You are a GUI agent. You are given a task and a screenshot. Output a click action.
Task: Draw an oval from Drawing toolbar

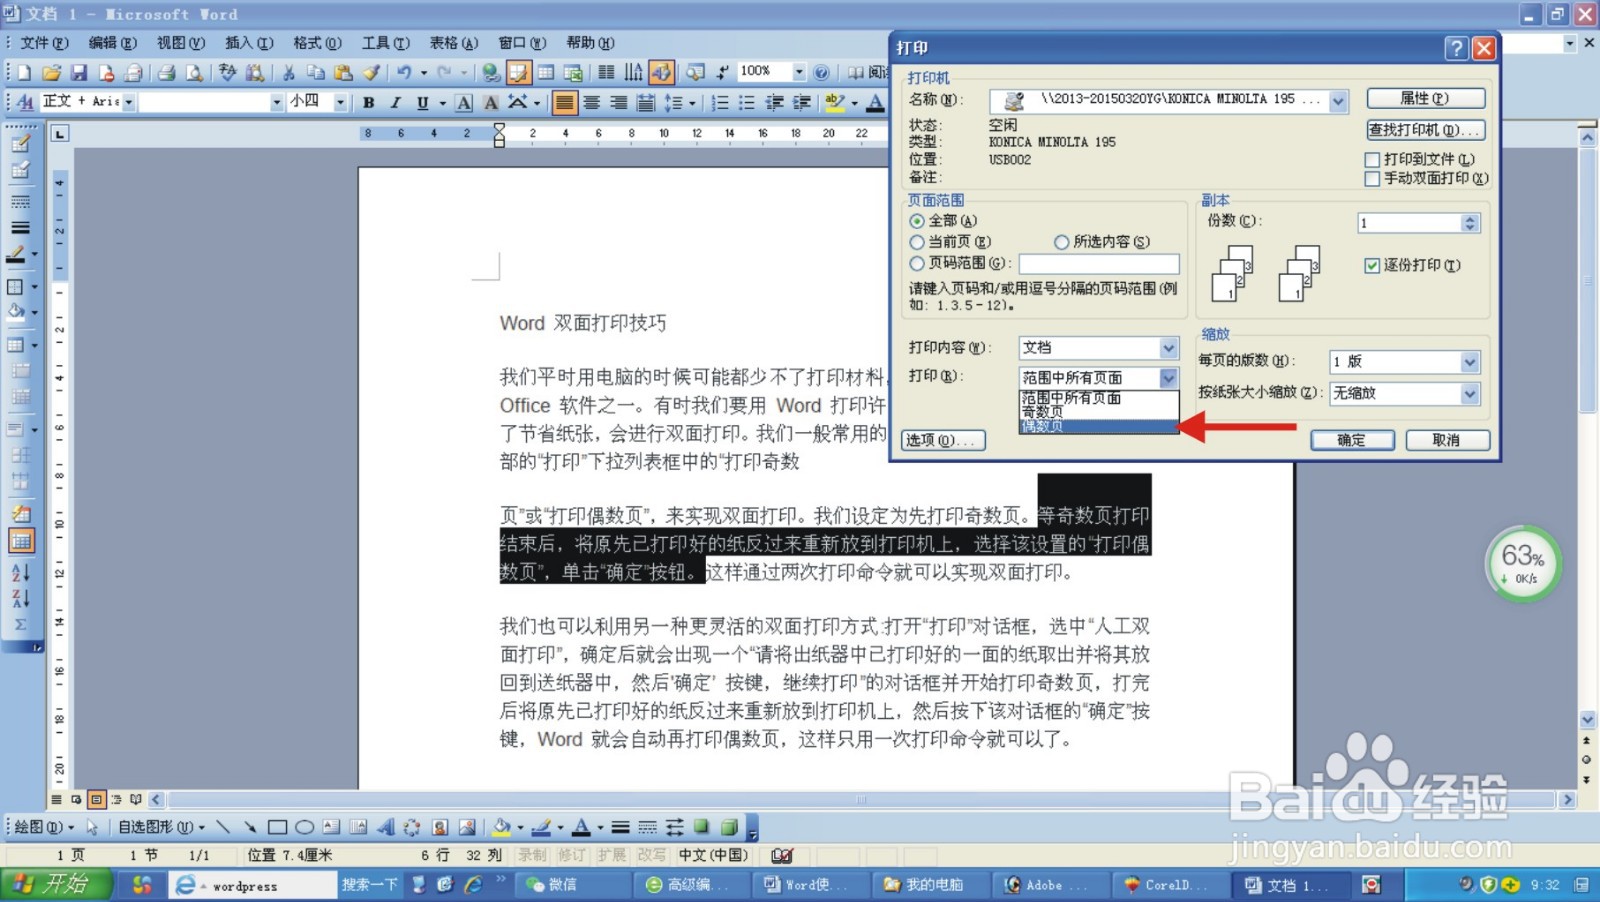click(304, 827)
